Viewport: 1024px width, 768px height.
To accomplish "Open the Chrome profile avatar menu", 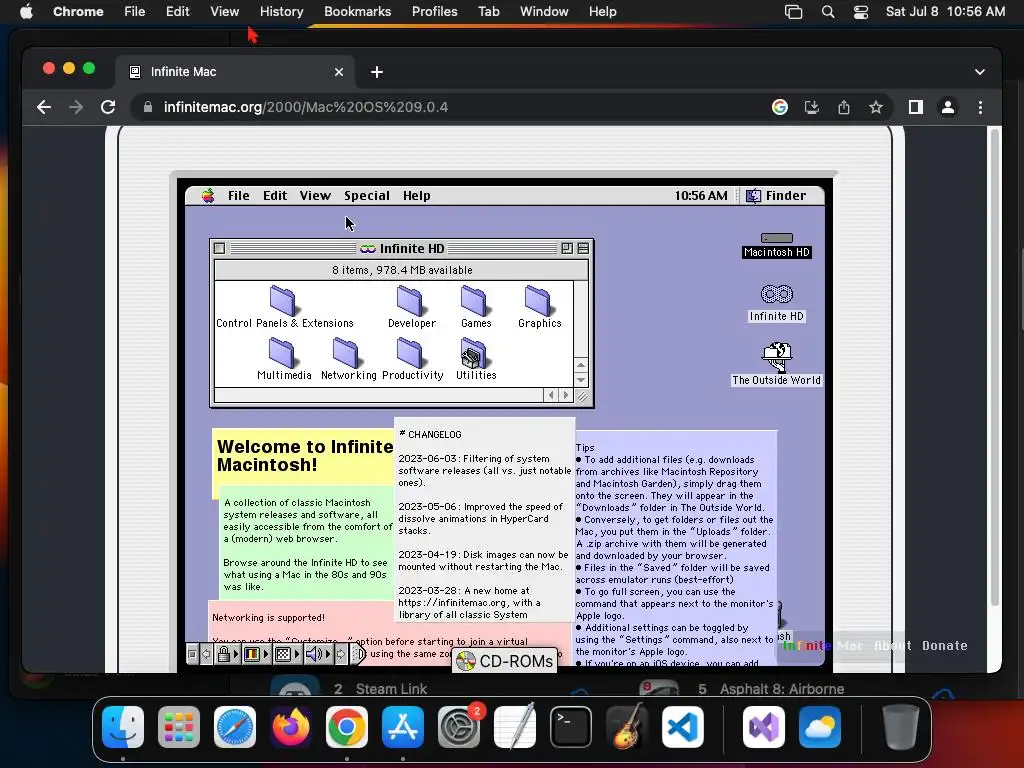I will (x=948, y=107).
